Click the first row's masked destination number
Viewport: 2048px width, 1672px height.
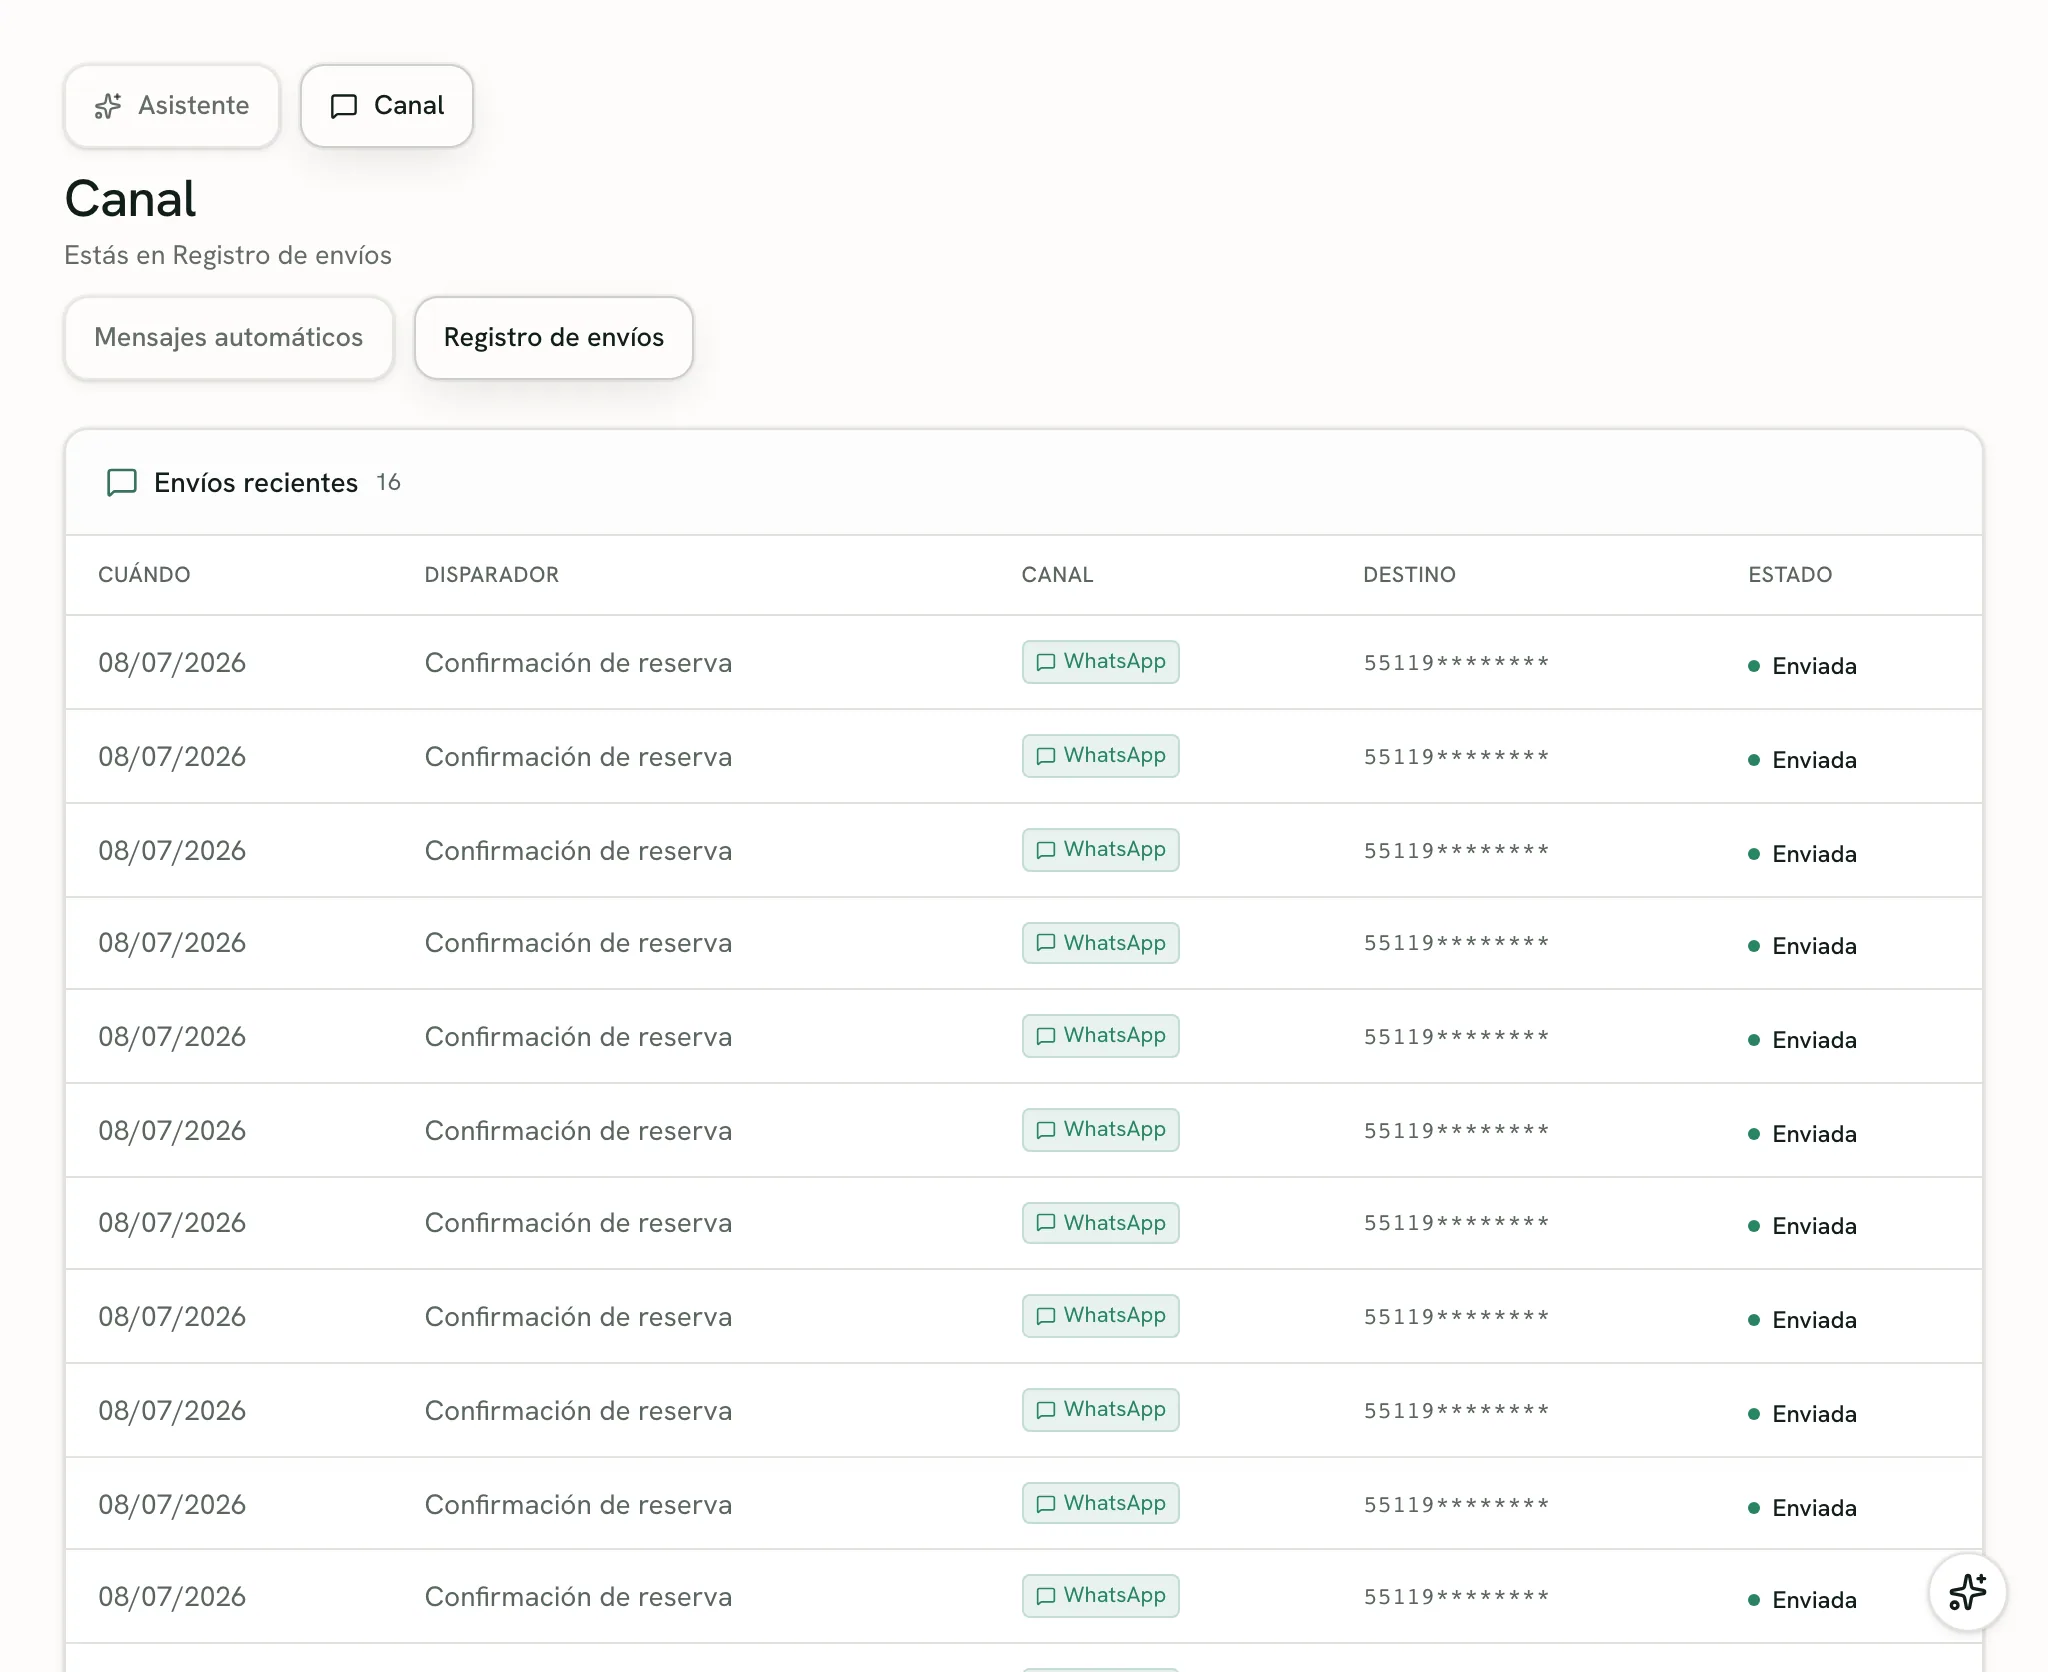[x=1456, y=663]
